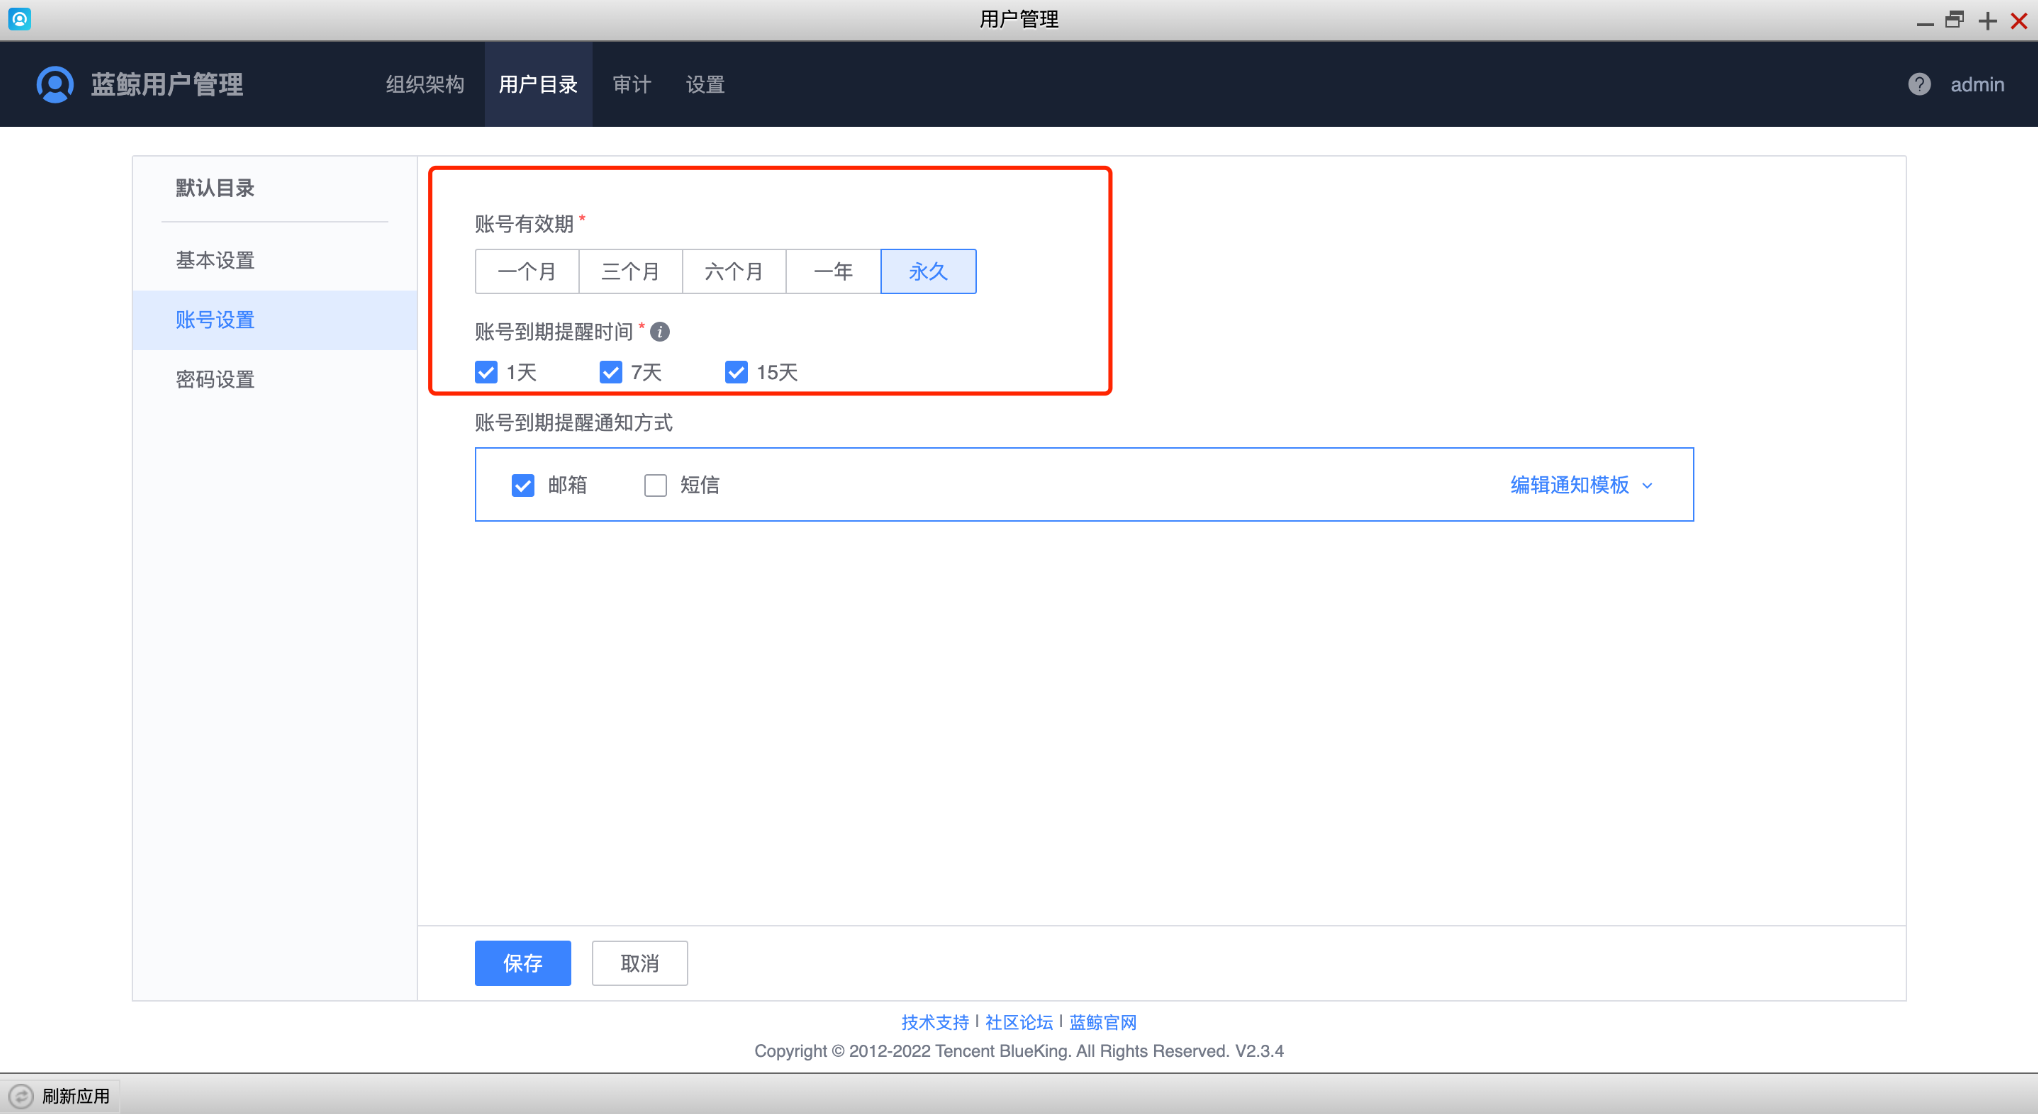Click the 取消 button

click(x=639, y=963)
